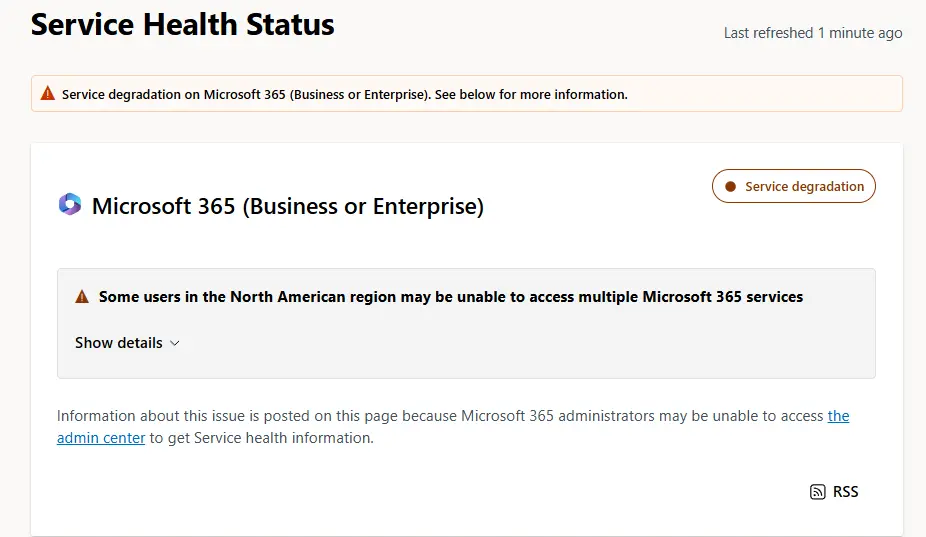This screenshot has height=537, width=926.
Task: Click the brown dot in the status badge
Action: [x=730, y=187]
